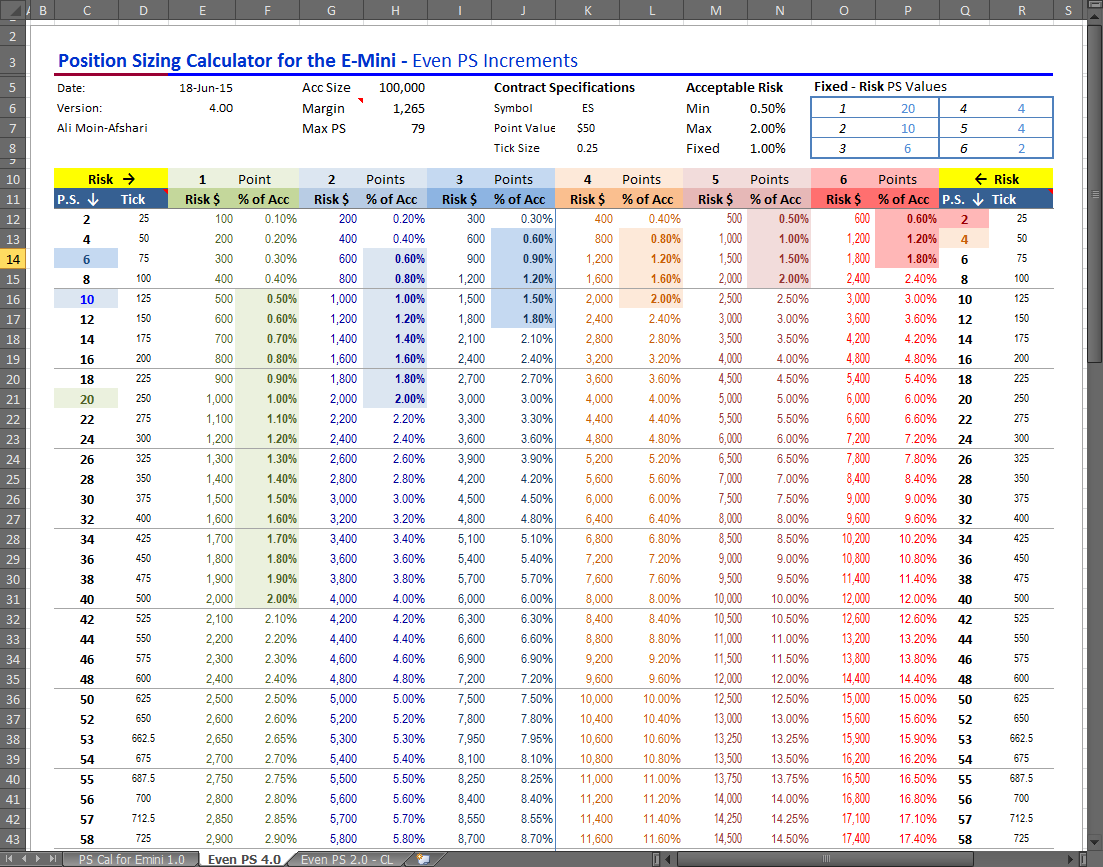Jump to the last sheet tab arrow
Image resolution: width=1103 pixels, height=867 pixels.
pos(53,859)
